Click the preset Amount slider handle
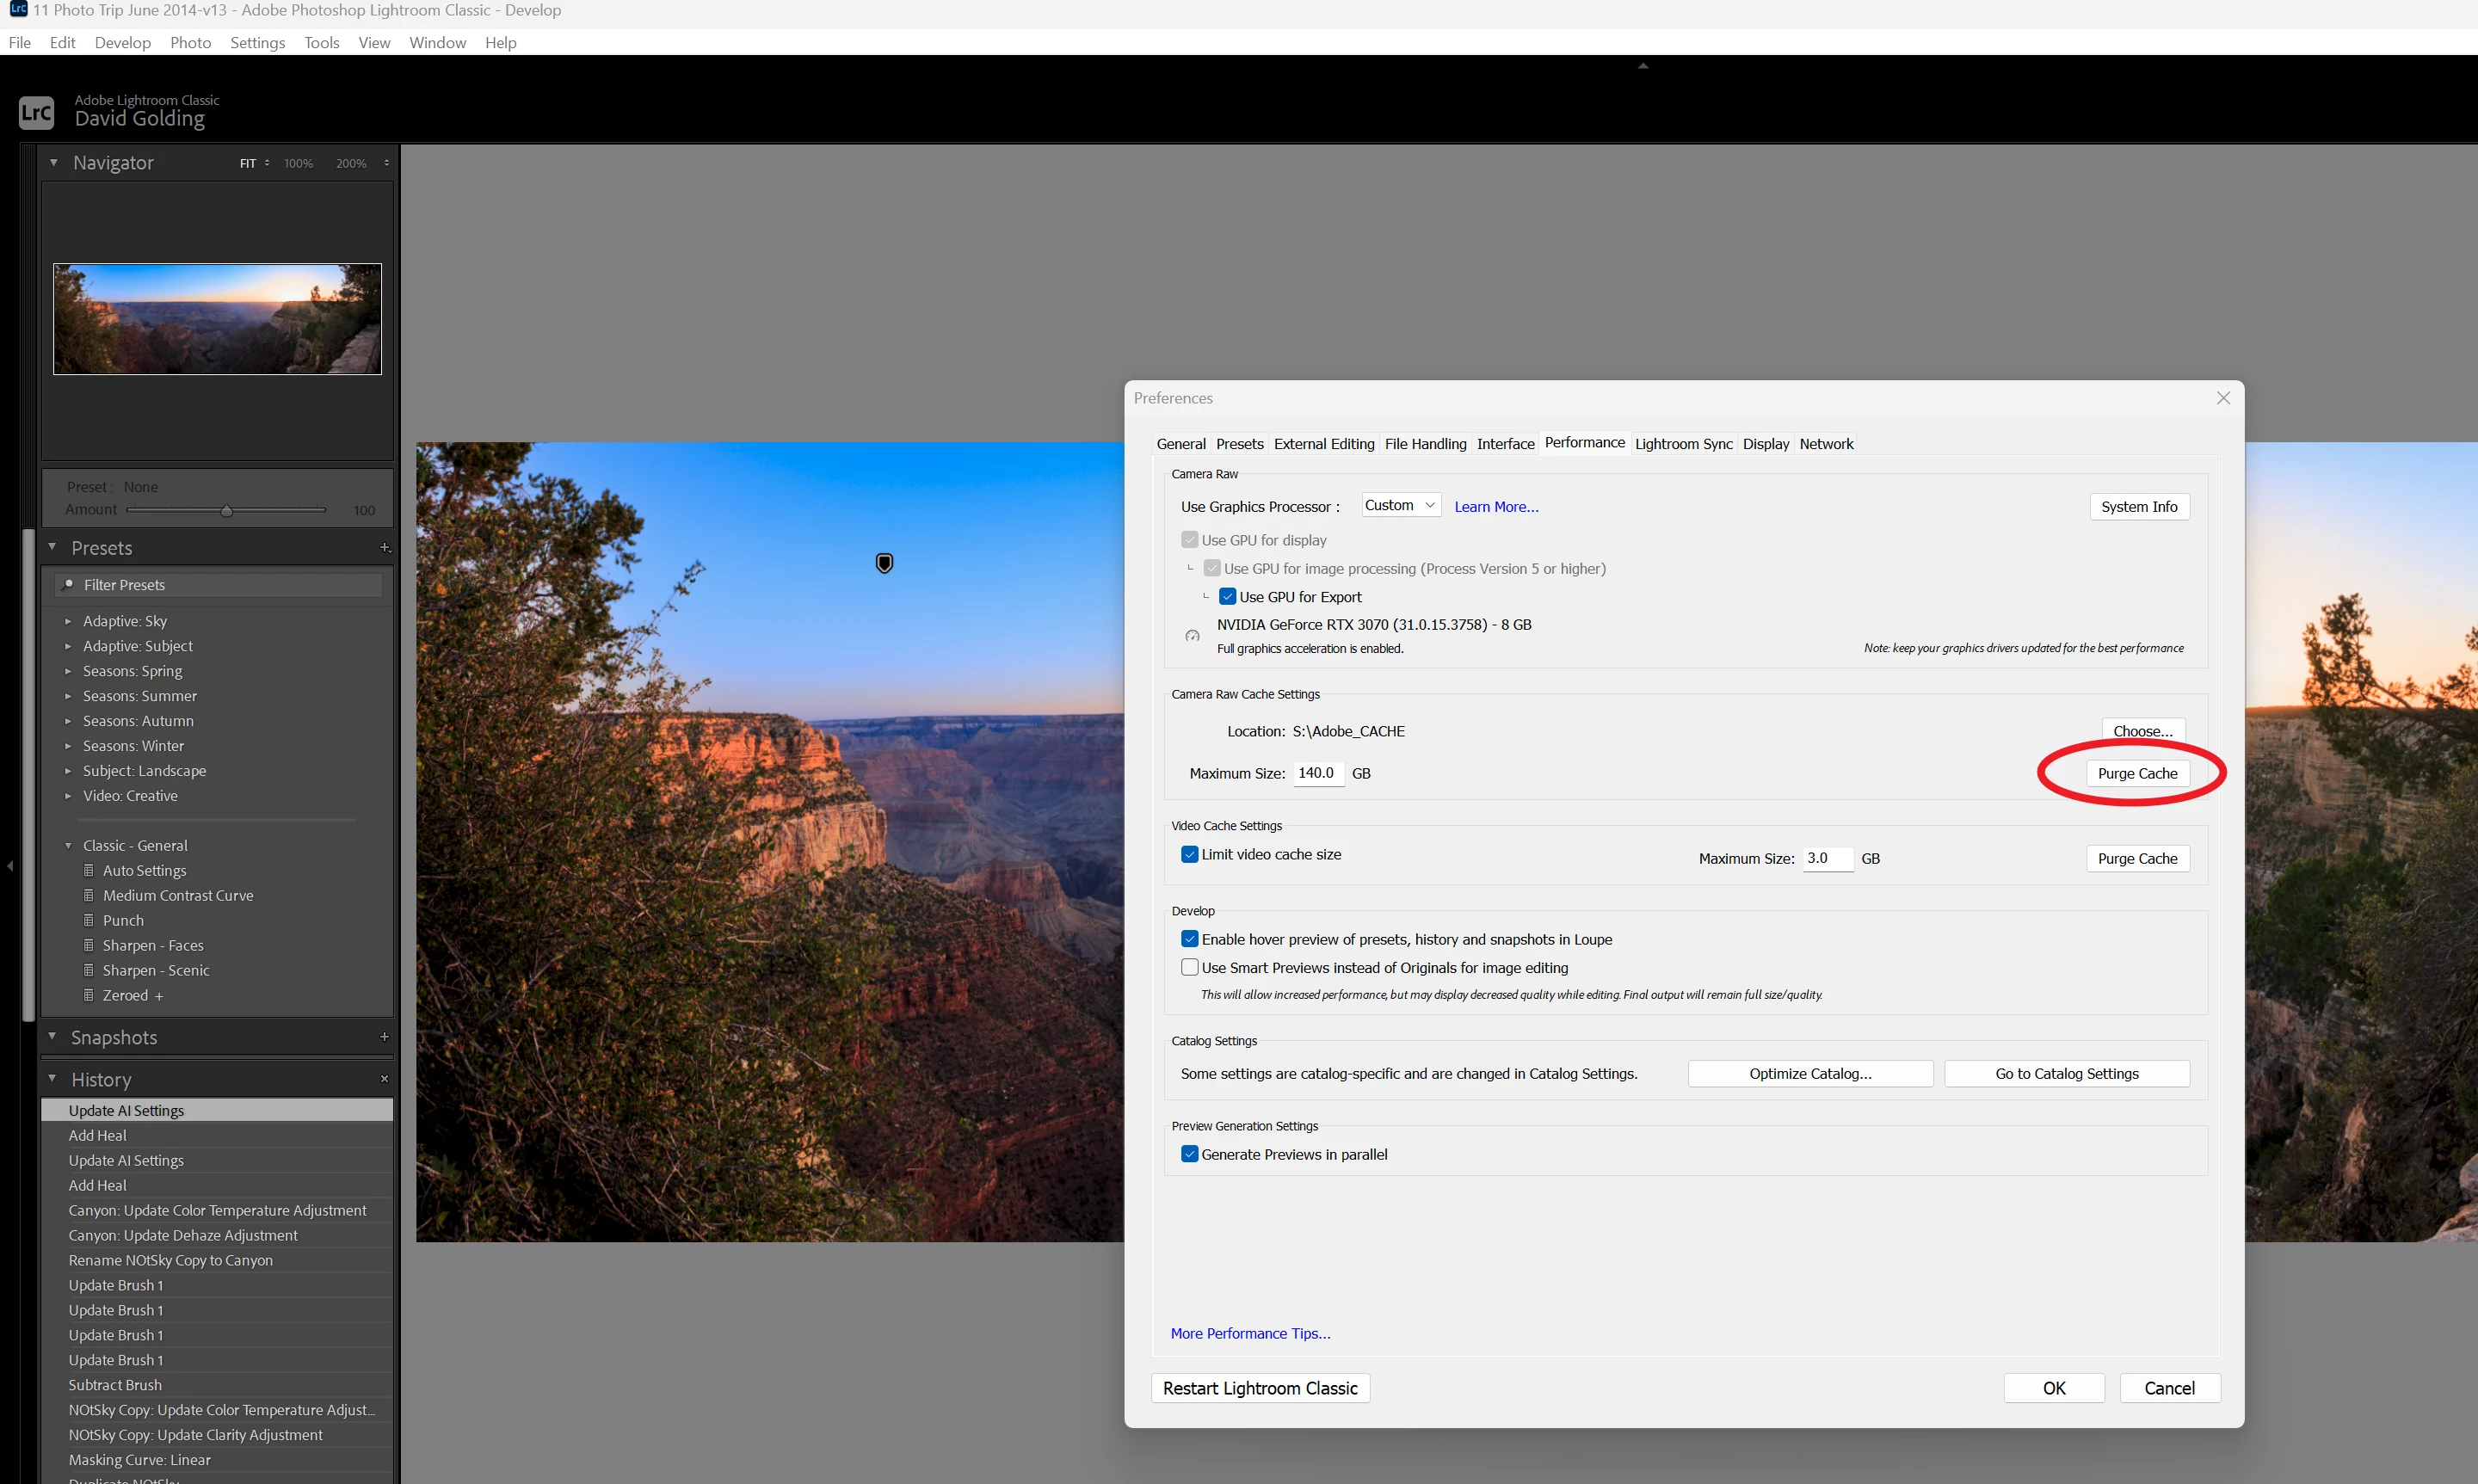Image resolution: width=2478 pixels, height=1484 pixels. click(227, 510)
